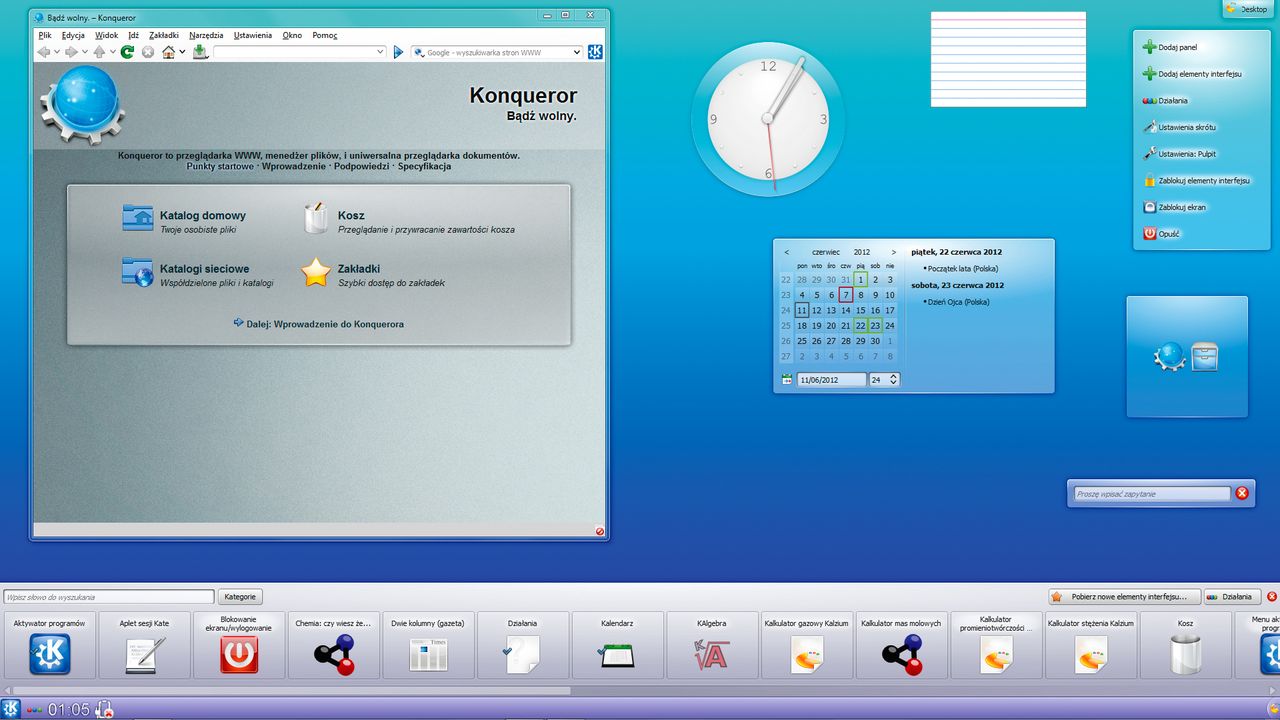Click the Proszę wpisać zapytanie search box
The height and width of the screenshot is (720, 1280).
[x=1152, y=494]
